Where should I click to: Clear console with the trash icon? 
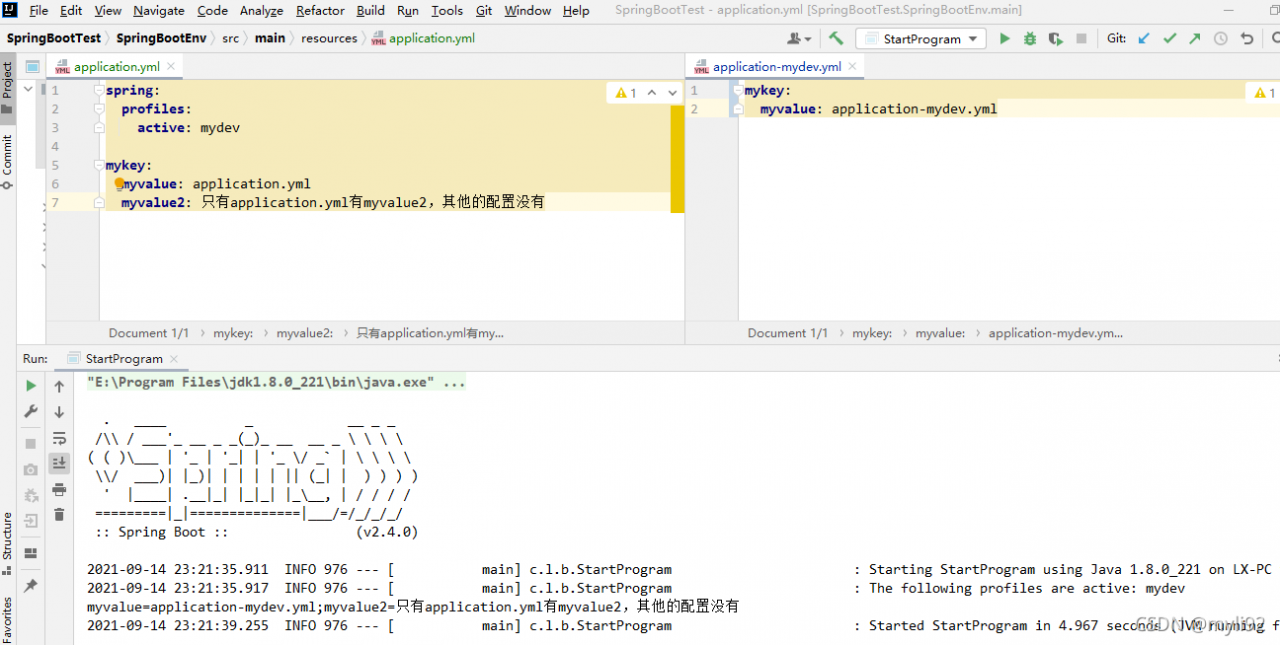(59, 514)
